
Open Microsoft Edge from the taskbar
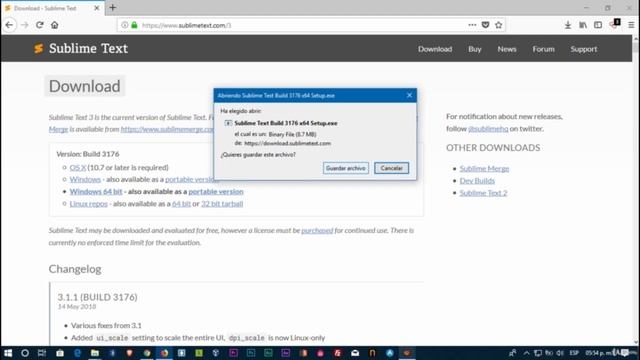(78, 353)
